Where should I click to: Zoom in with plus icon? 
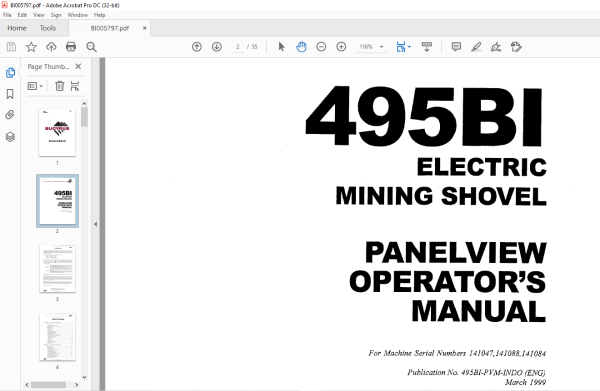point(341,47)
